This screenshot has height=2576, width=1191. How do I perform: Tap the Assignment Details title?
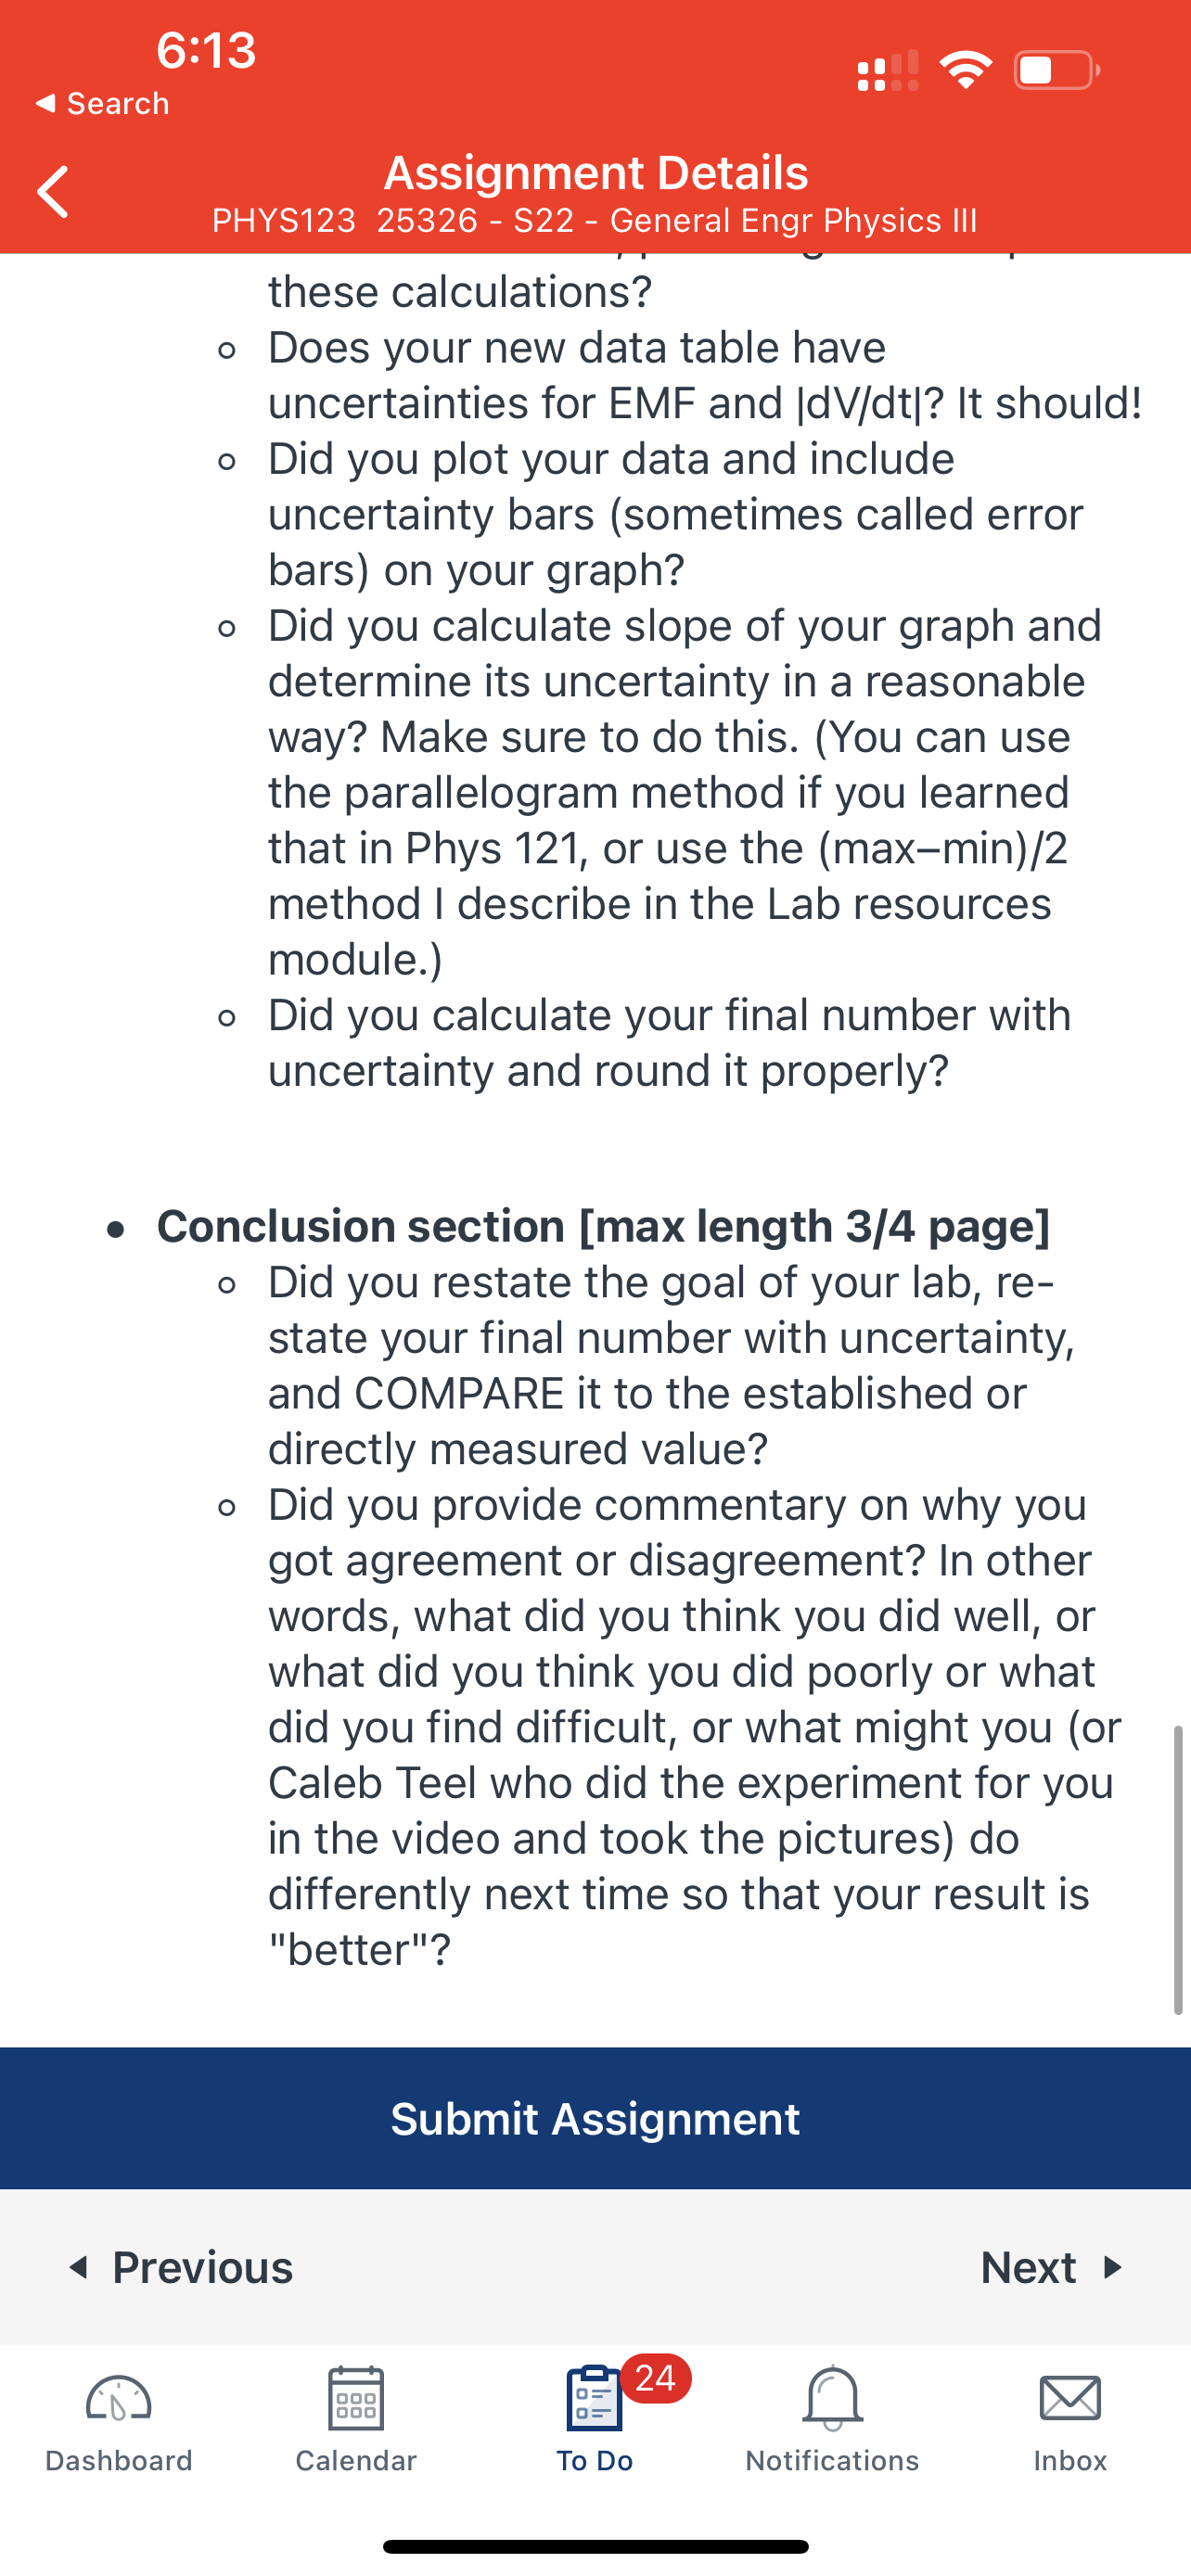[596, 173]
